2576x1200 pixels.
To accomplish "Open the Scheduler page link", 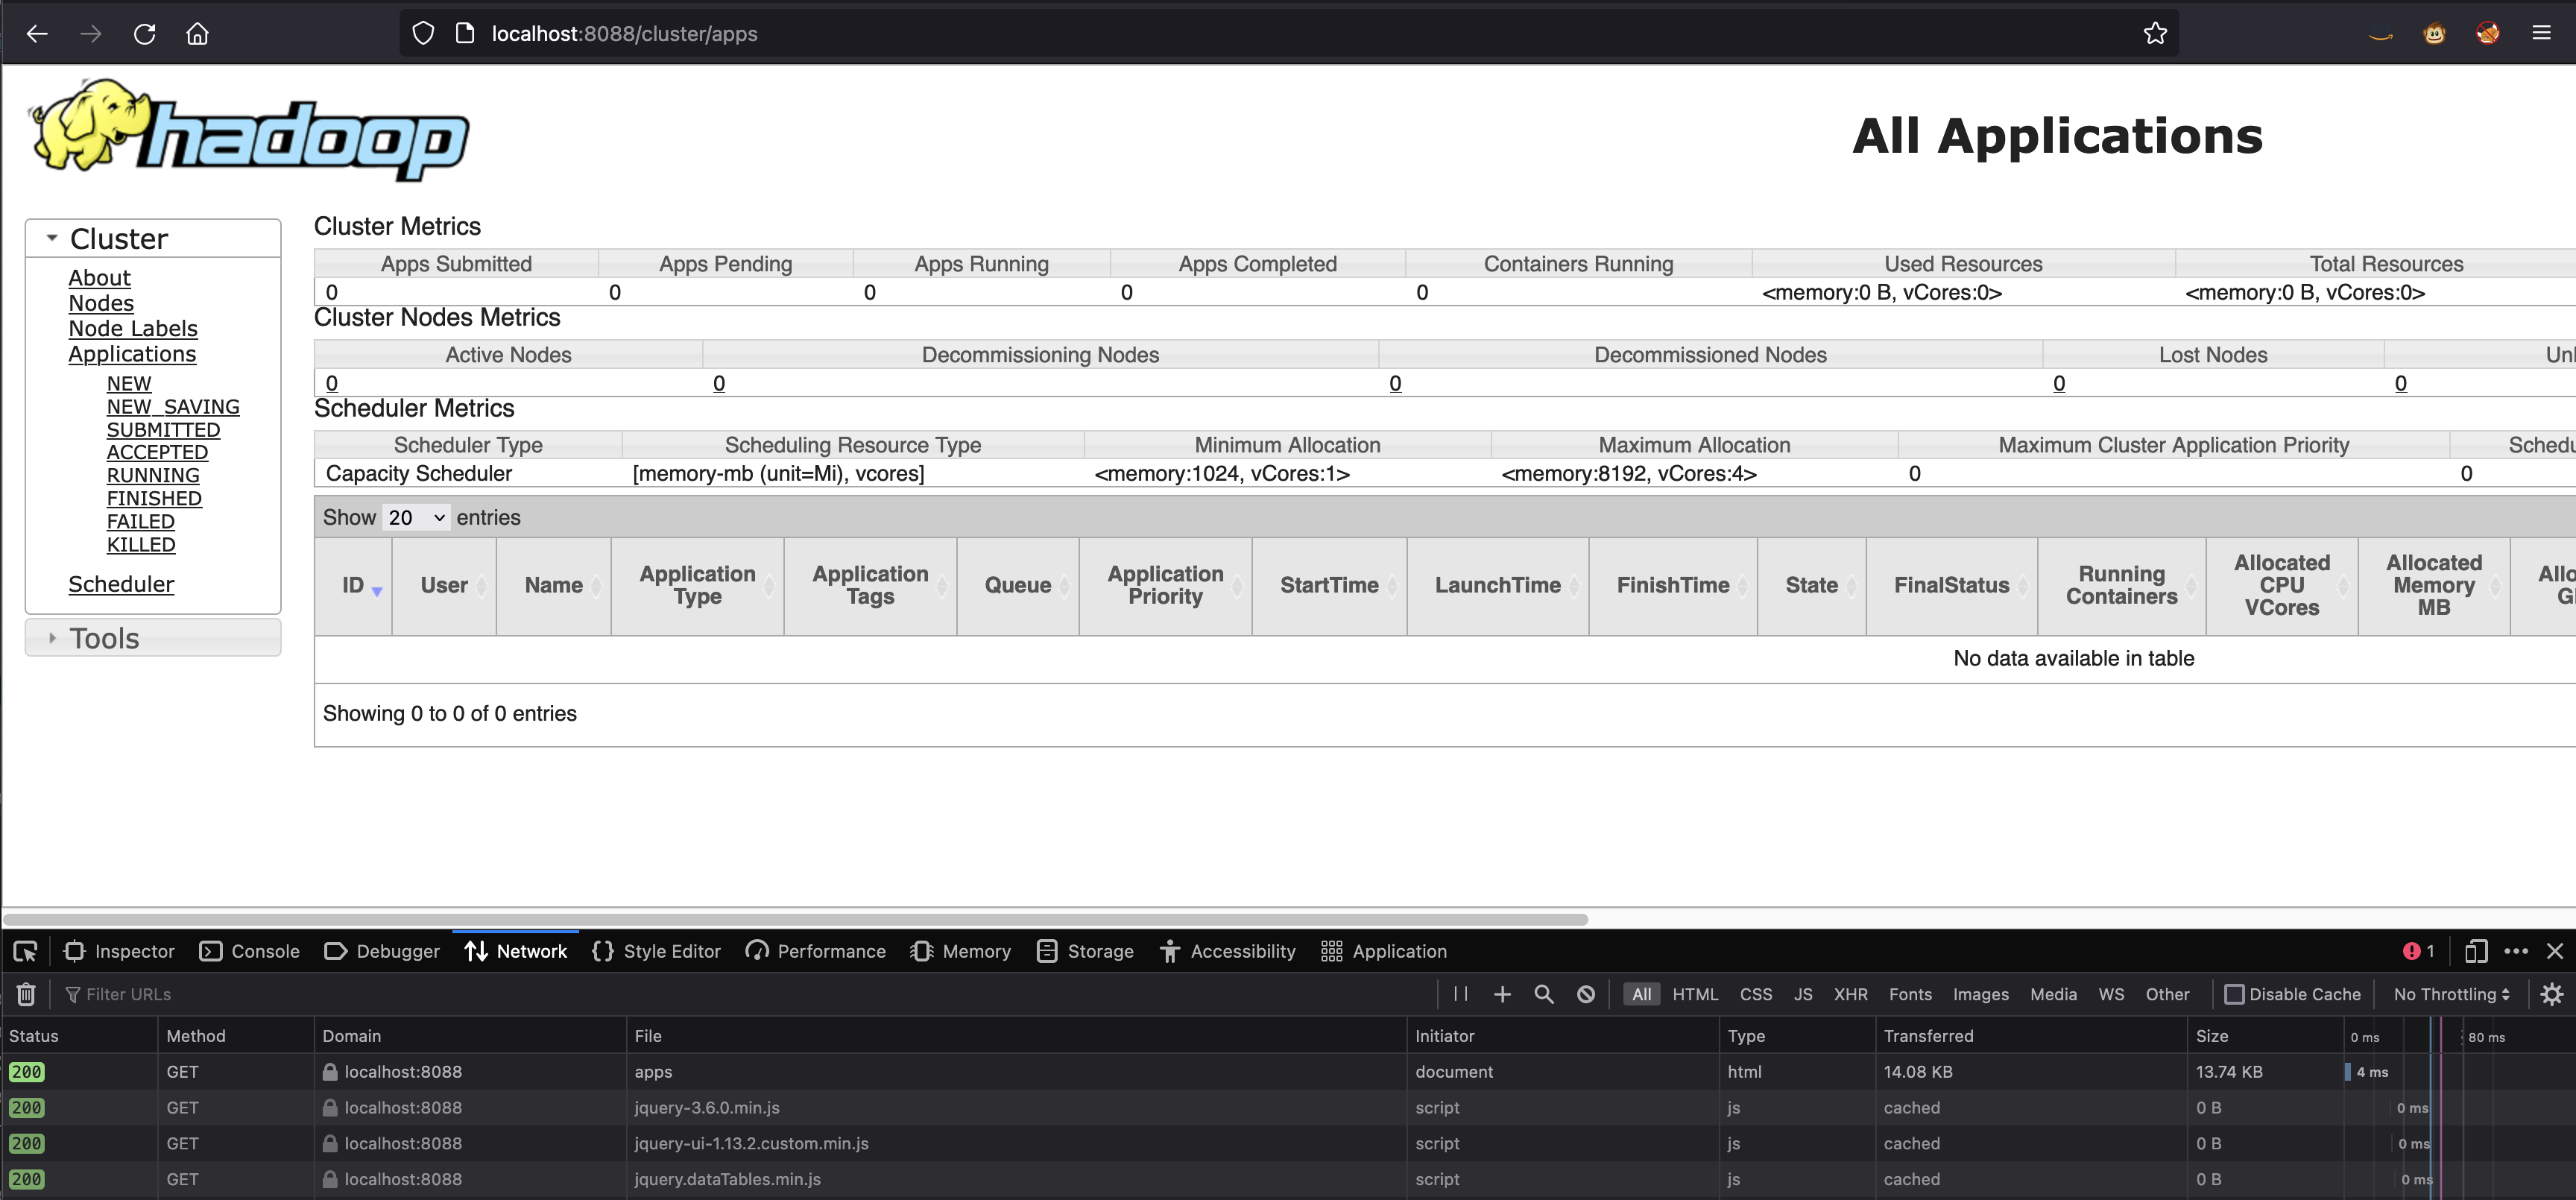I will point(121,583).
